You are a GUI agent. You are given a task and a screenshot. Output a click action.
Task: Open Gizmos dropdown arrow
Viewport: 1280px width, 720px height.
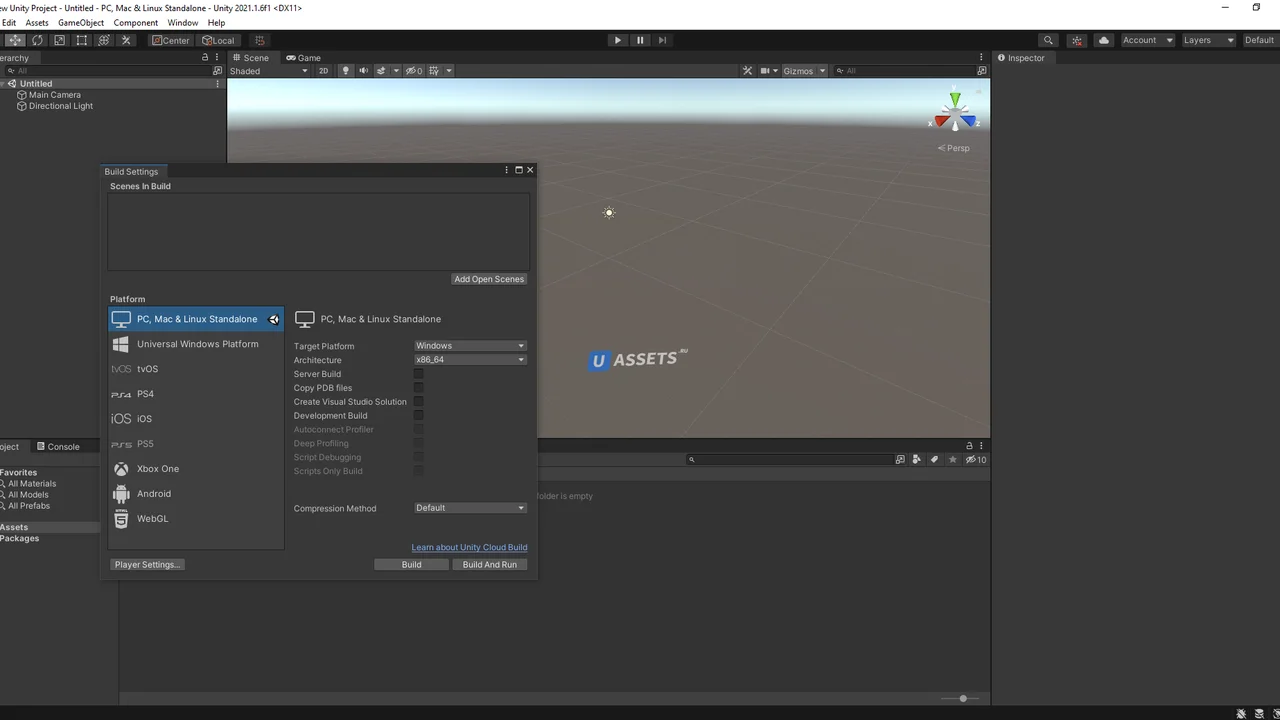[x=823, y=71]
